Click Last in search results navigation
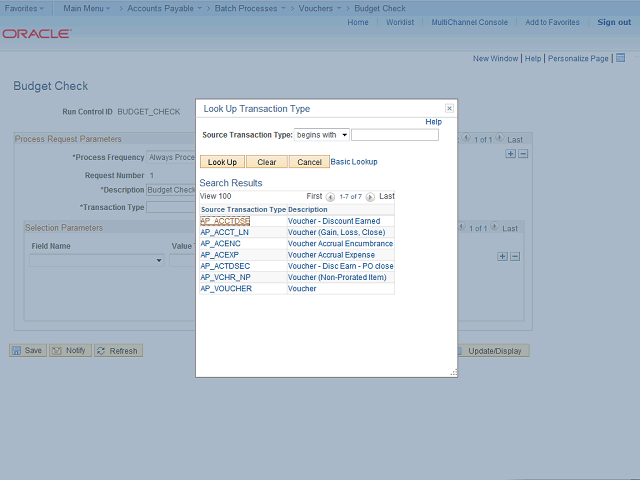Image resolution: width=640 pixels, height=480 pixels. [387, 196]
